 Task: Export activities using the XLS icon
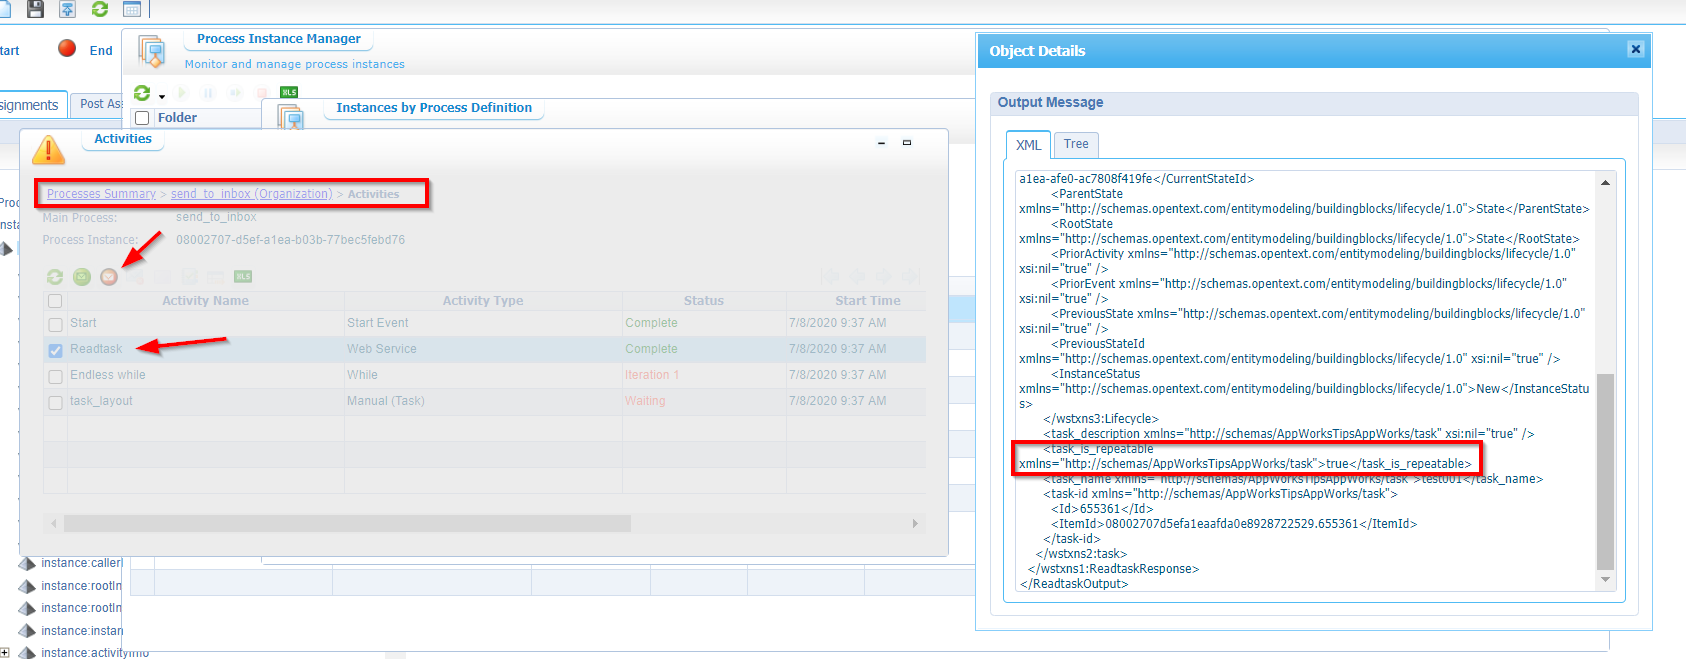[243, 277]
